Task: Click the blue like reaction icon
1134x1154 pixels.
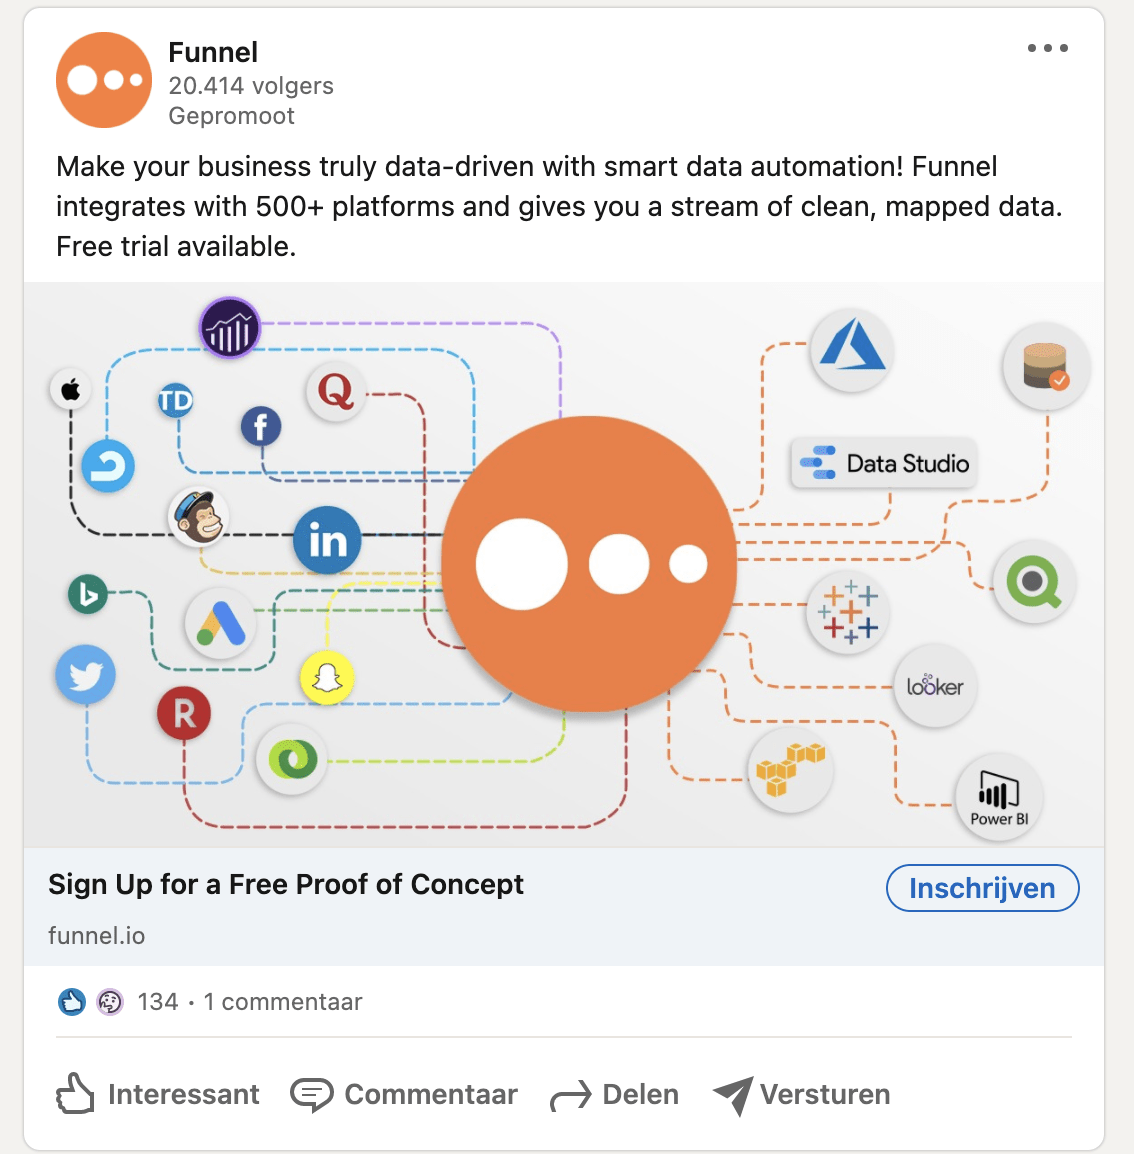Action: (72, 1001)
